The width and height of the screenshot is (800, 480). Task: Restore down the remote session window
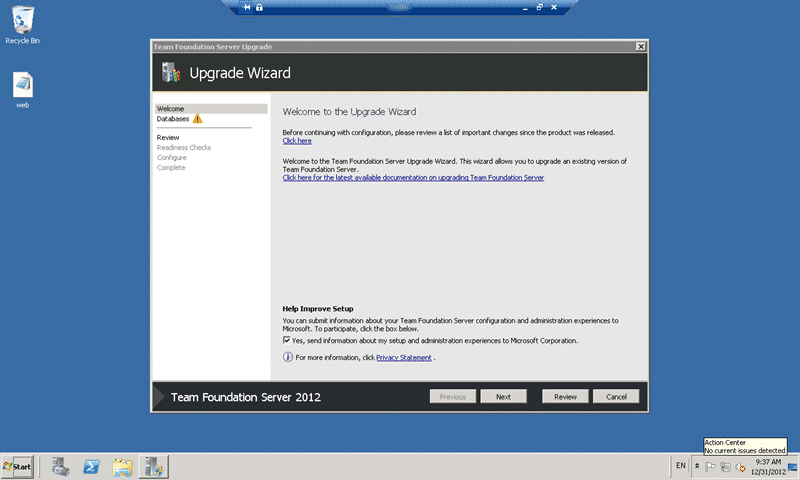[539, 7]
